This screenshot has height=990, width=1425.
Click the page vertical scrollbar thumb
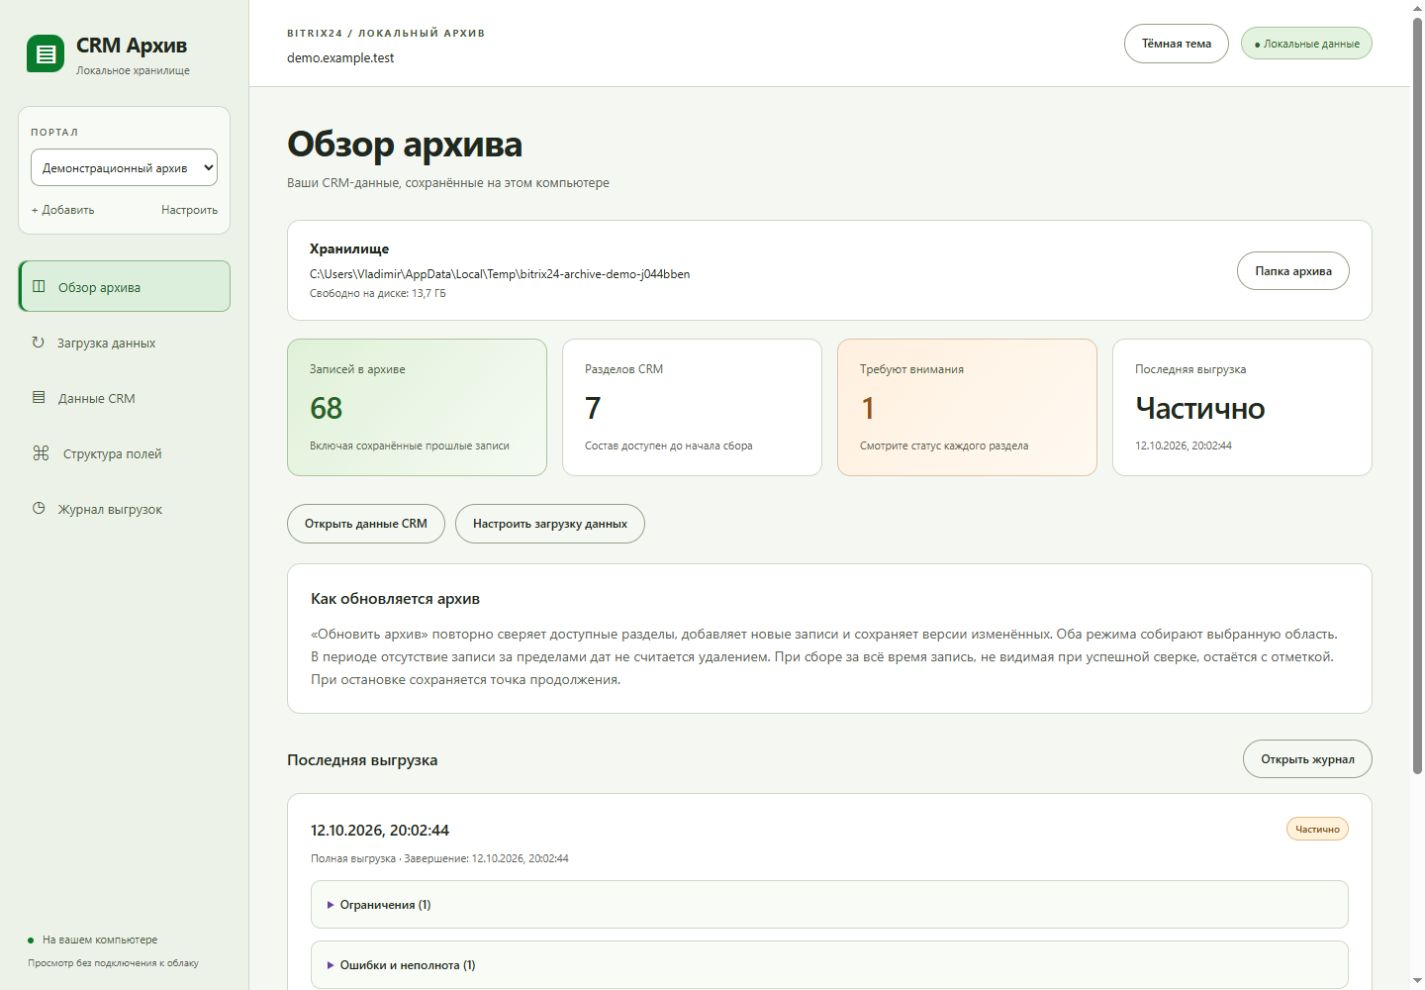(x=1417, y=395)
